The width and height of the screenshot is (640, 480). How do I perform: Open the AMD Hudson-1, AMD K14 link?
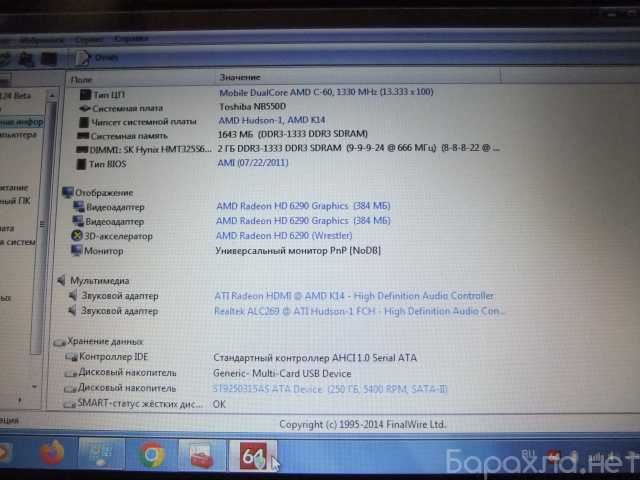tap(272, 120)
